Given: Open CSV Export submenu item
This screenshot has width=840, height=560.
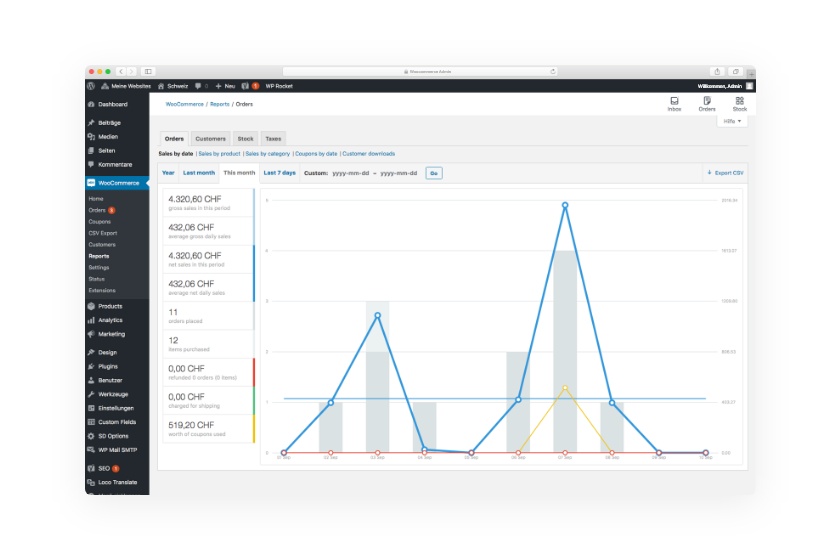Looking at the screenshot, I should (x=102, y=233).
